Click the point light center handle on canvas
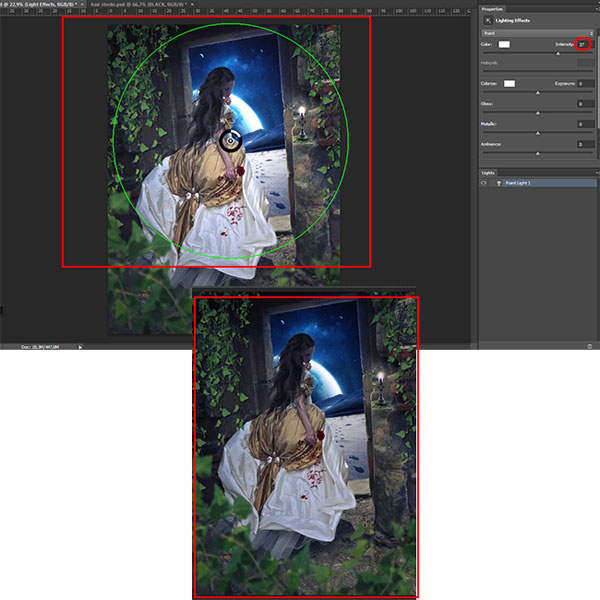600x600 pixels. click(230, 141)
